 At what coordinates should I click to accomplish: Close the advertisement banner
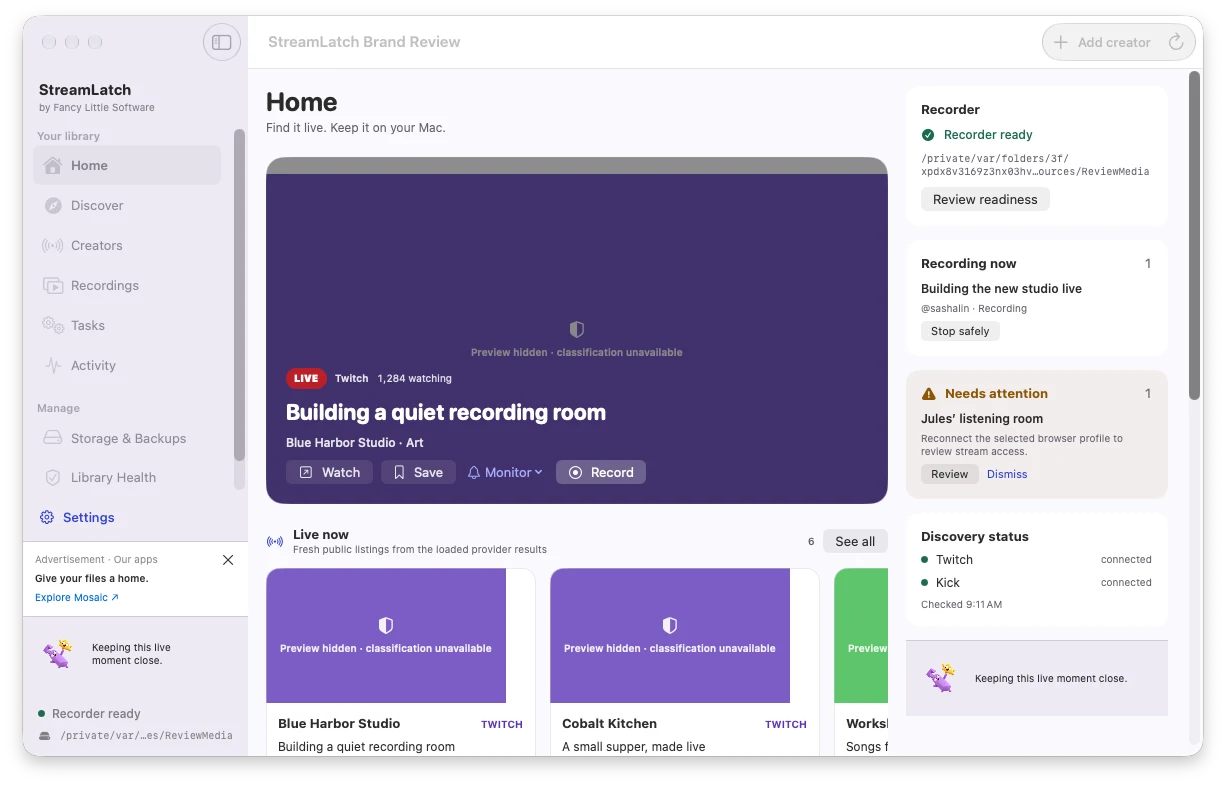(228, 560)
